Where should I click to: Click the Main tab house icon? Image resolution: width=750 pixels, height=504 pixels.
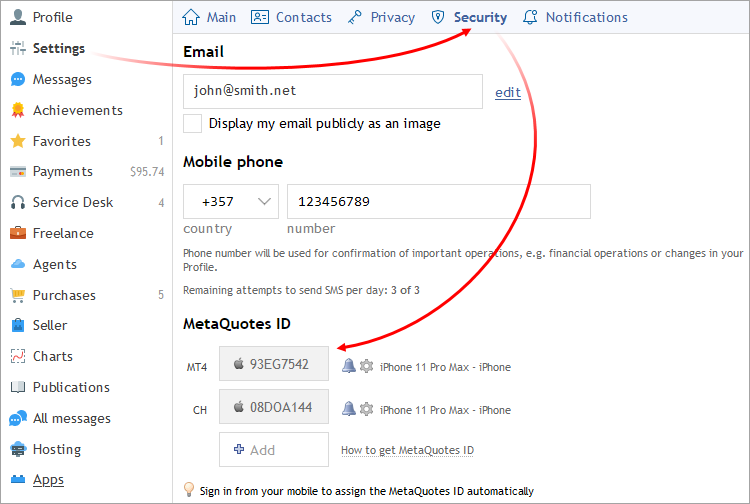(191, 17)
